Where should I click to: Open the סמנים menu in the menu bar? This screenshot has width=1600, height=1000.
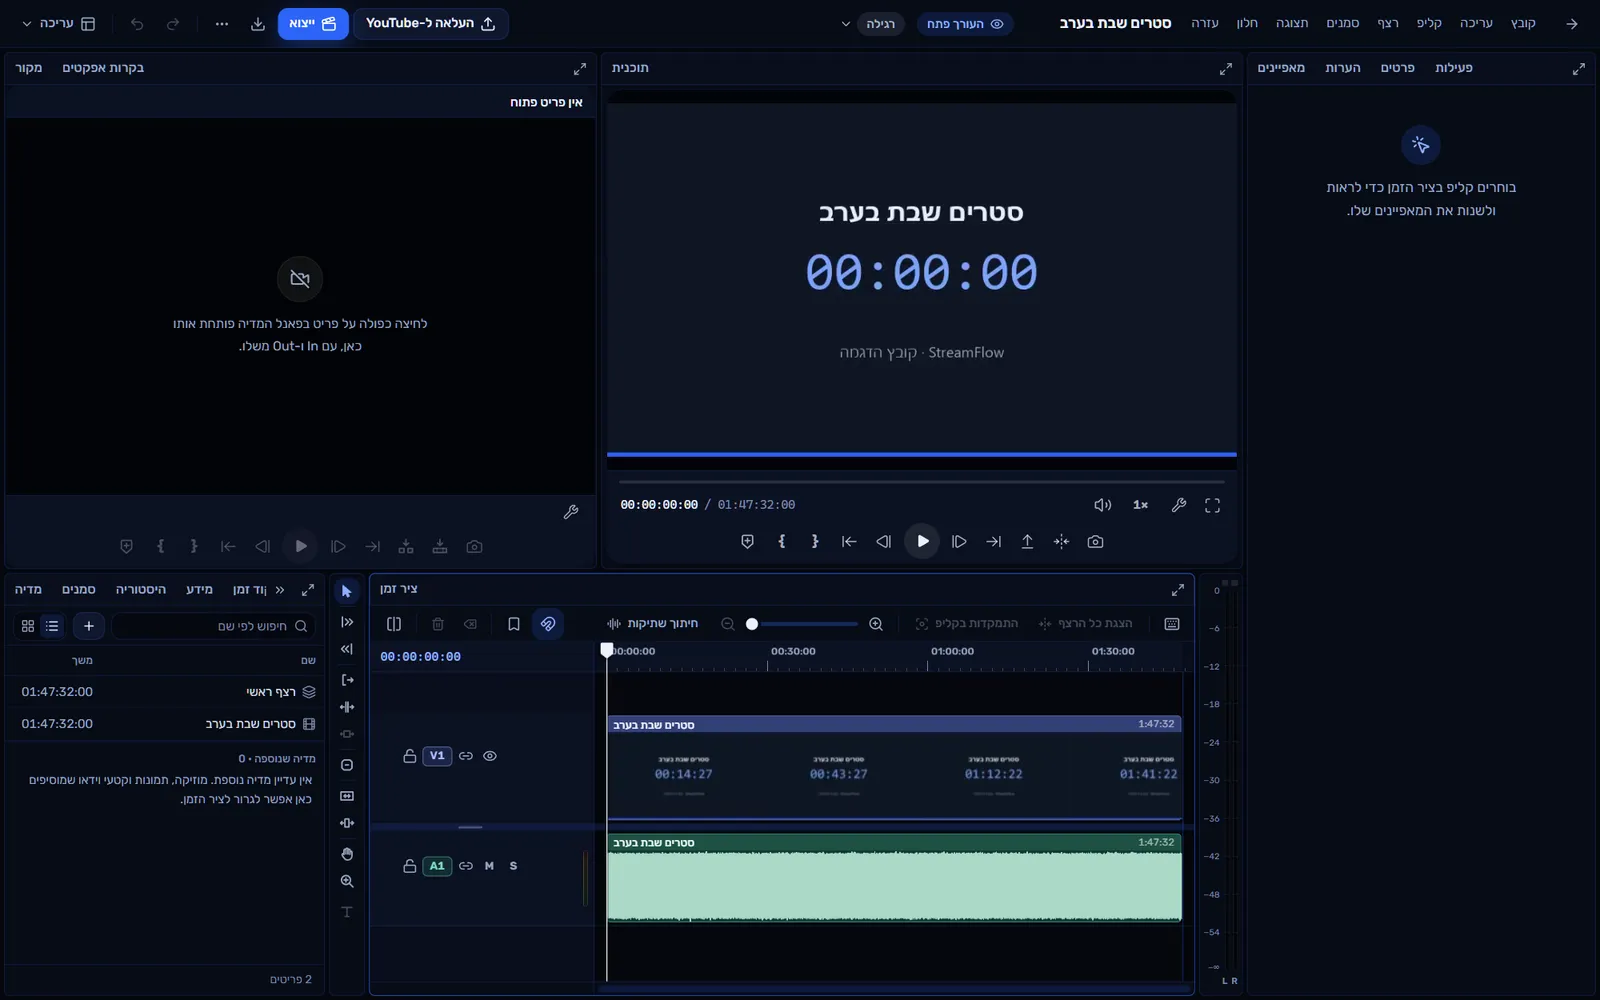pos(1342,23)
